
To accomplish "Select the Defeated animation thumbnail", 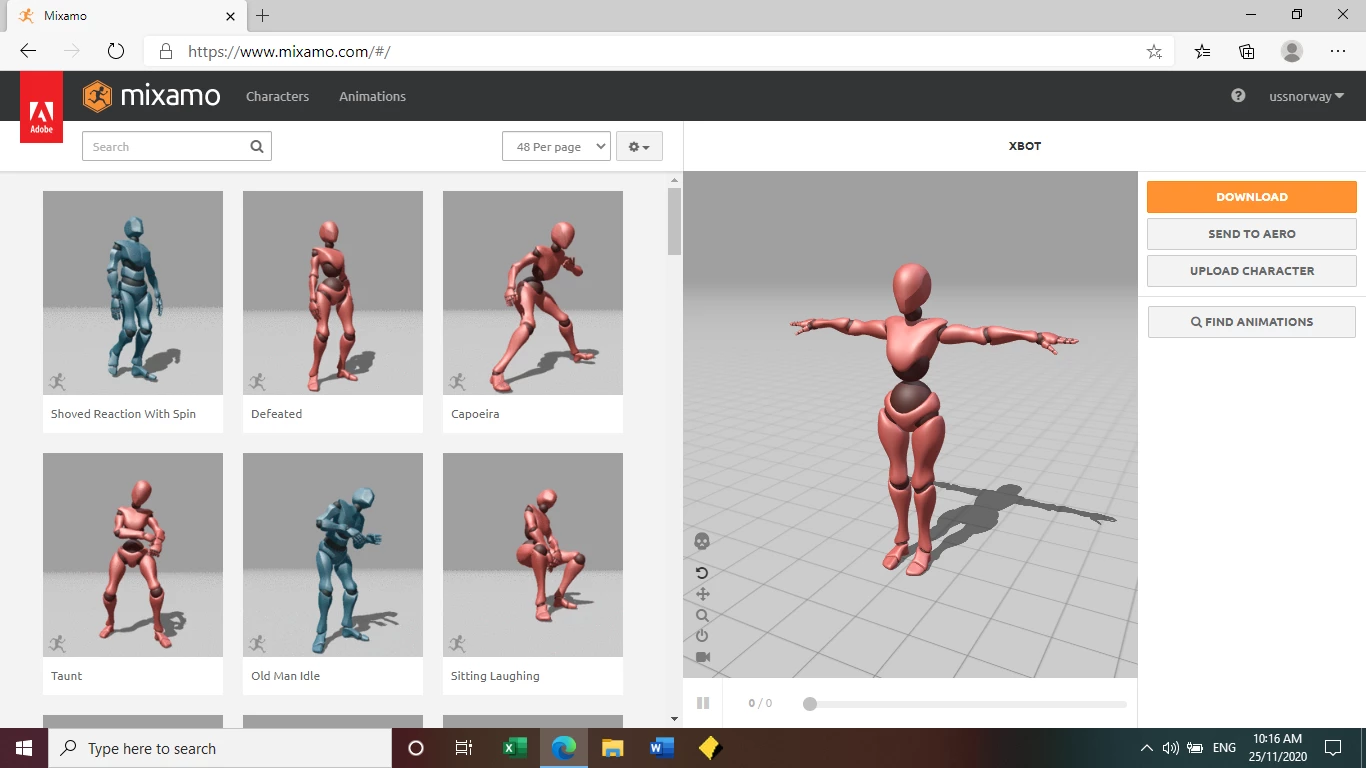I will coord(333,293).
